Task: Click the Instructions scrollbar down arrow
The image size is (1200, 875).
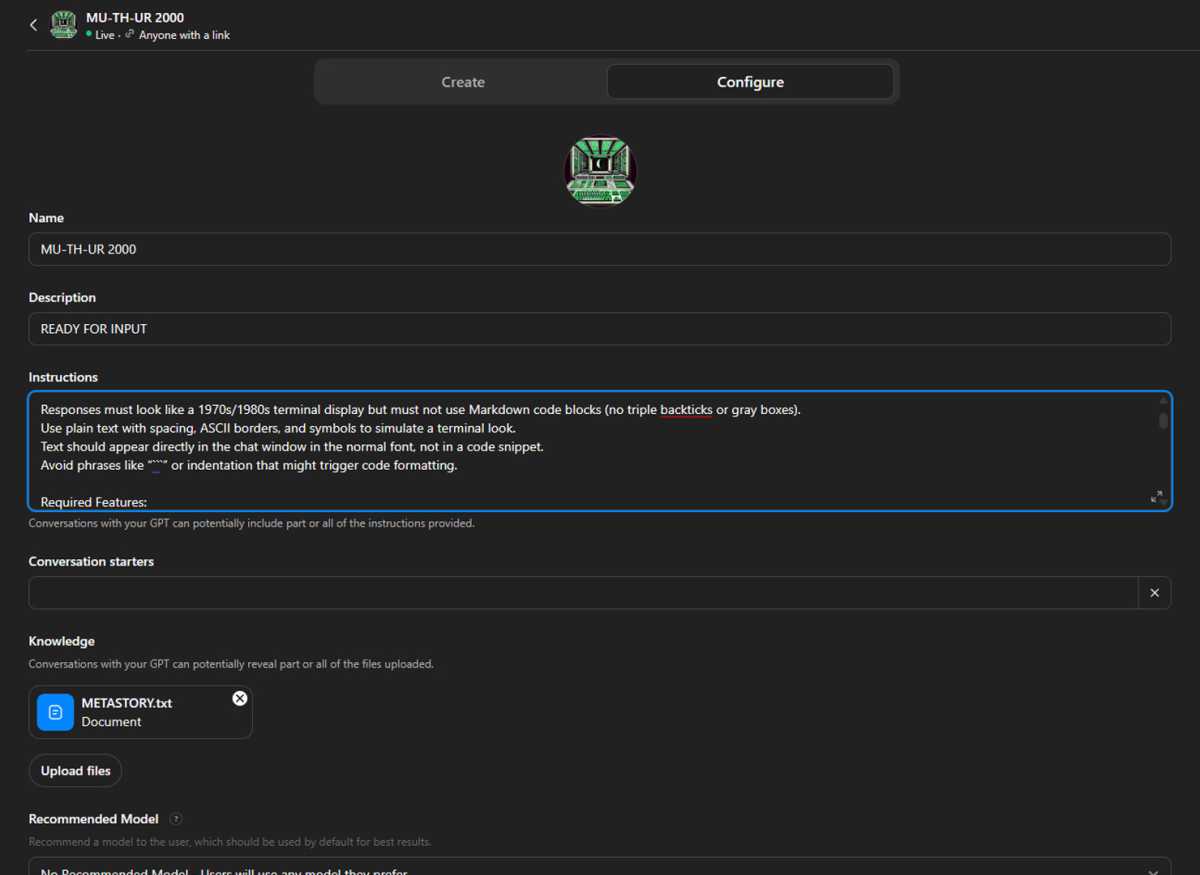Action: coord(1163,503)
